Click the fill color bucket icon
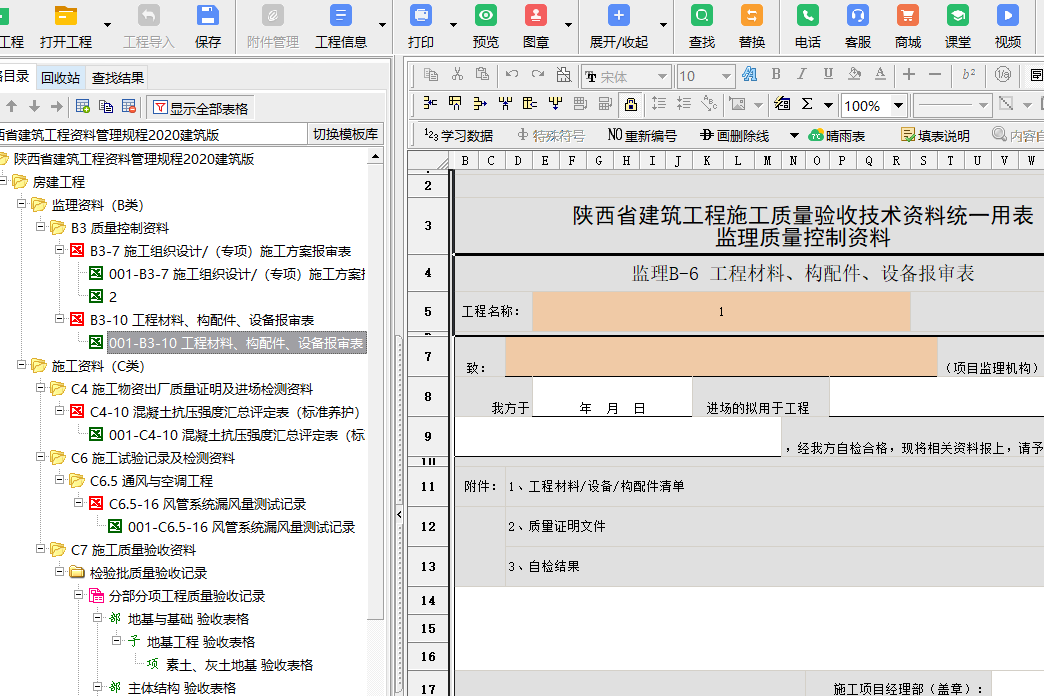This screenshot has height=696, width=1044. pos(854,75)
